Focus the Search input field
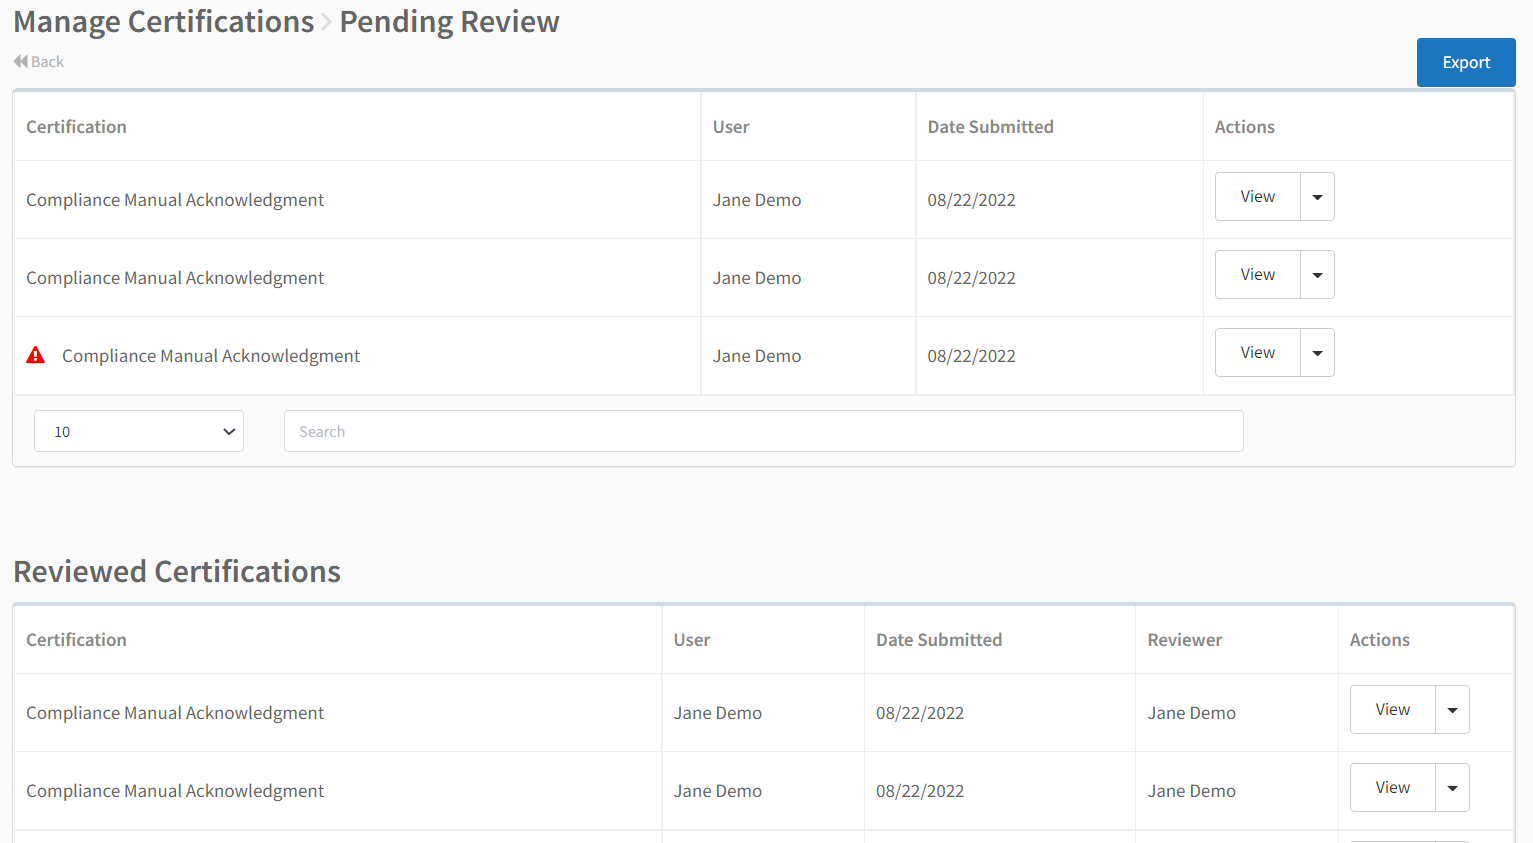 (764, 431)
